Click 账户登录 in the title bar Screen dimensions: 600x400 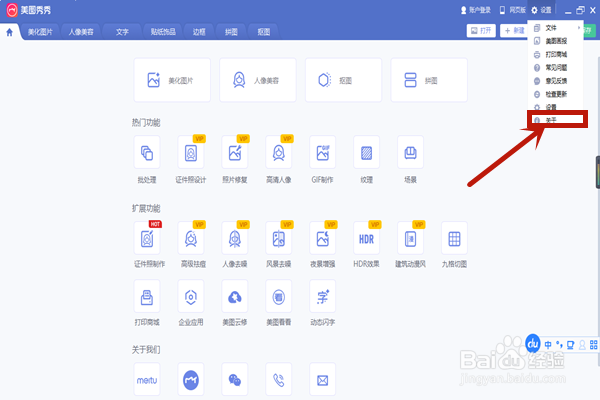pos(476,10)
